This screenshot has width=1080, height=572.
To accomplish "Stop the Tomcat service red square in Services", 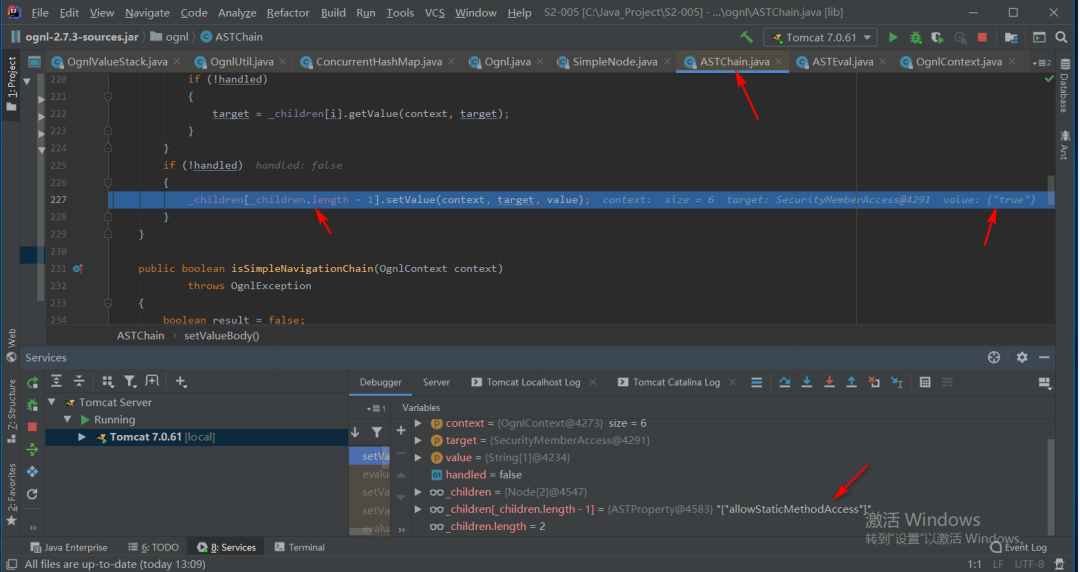I will (x=32, y=427).
